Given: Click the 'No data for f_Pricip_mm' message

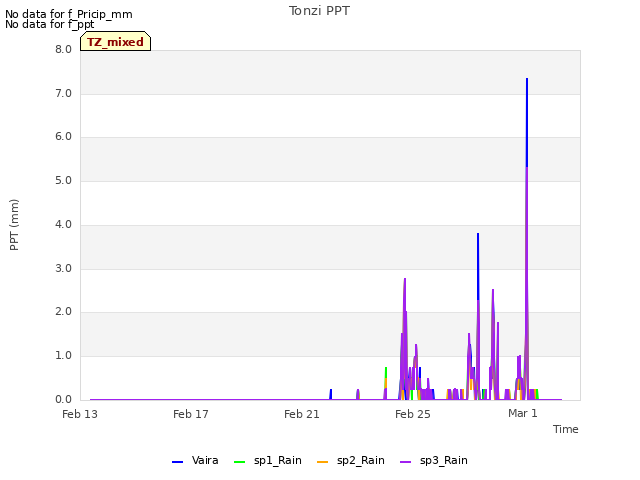Looking at the screenshot, I should pyautogui.click(x=69, y=14).
